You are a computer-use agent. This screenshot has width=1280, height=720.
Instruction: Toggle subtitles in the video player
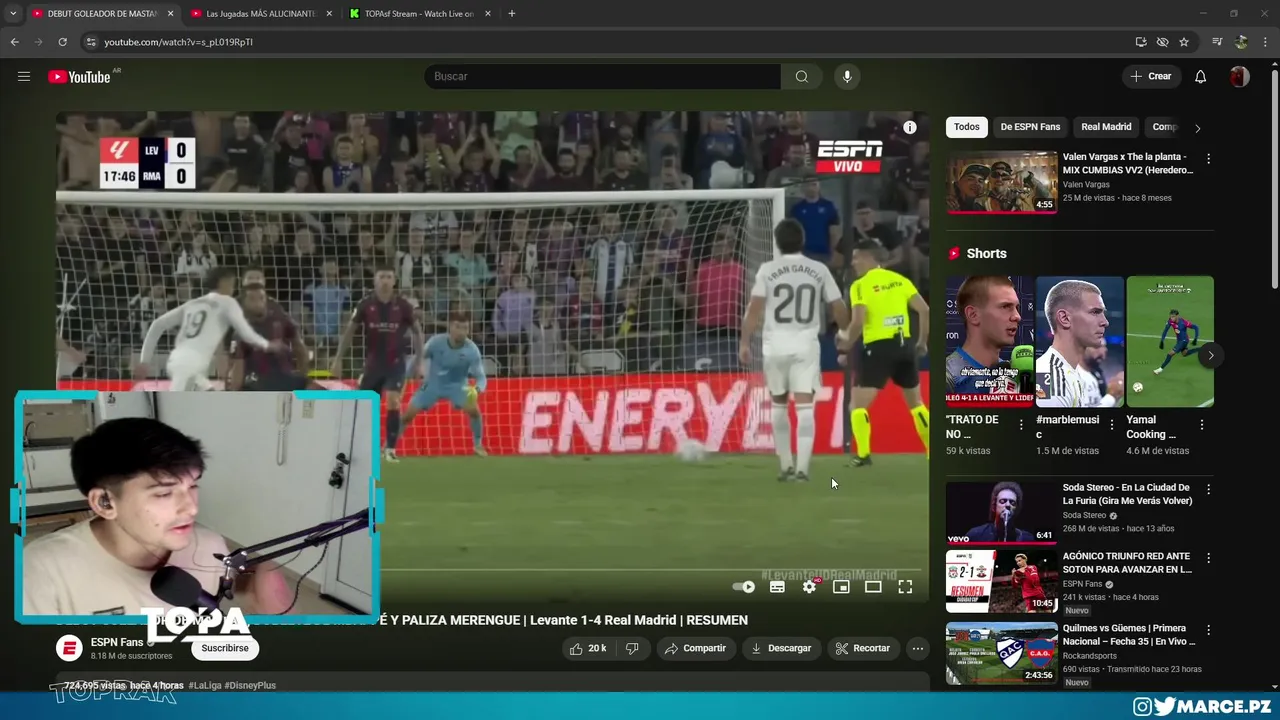pos(777,587)
